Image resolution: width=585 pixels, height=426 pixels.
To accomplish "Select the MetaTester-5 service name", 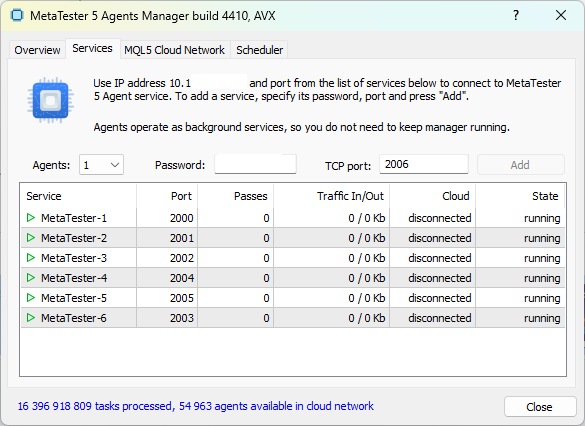I will pyautogui.click(x=73, y=298).
